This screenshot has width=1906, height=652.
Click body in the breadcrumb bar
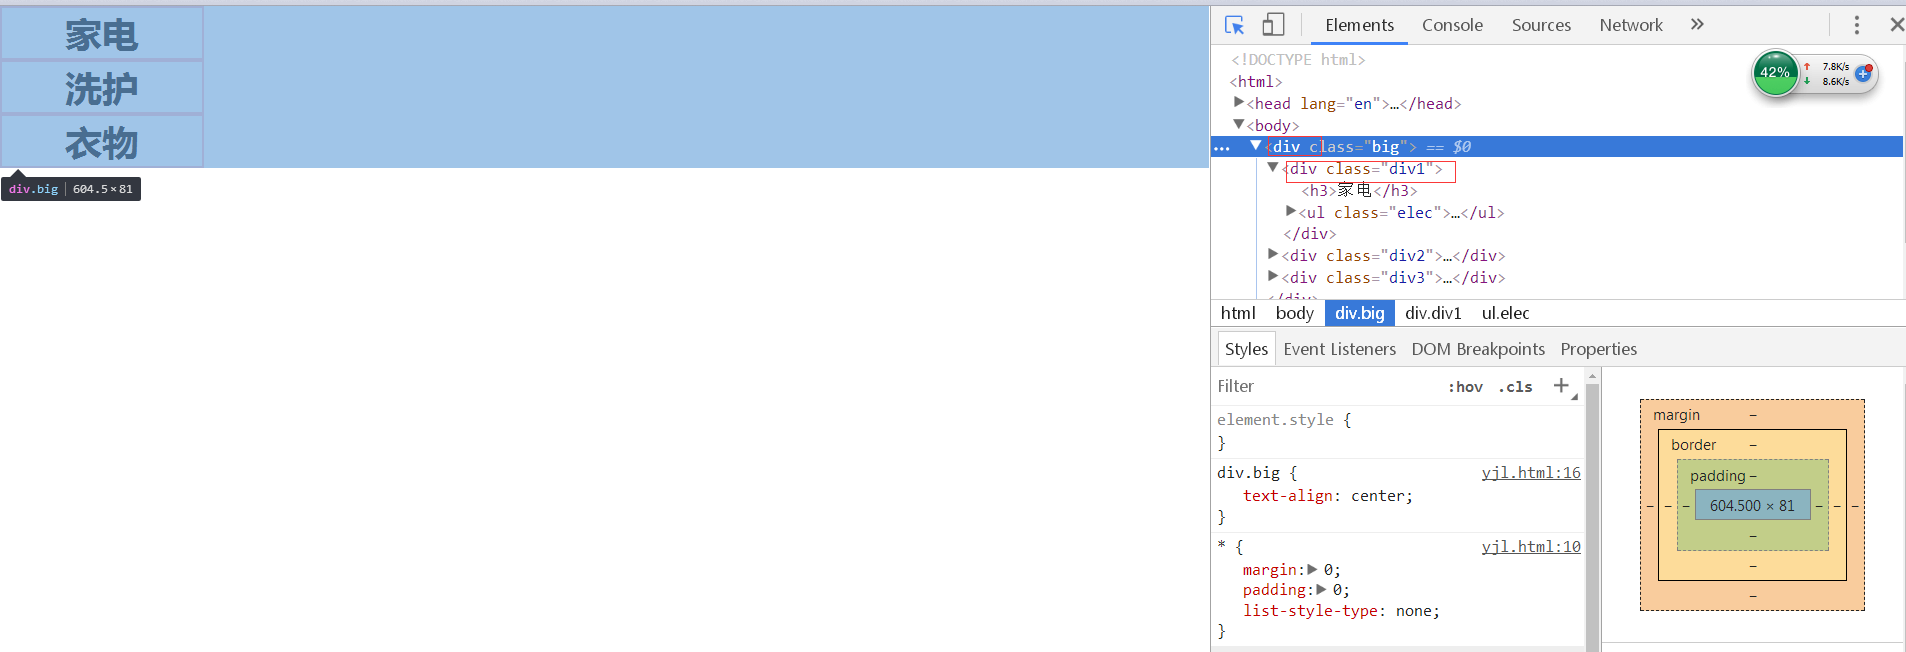point(1295,313)
